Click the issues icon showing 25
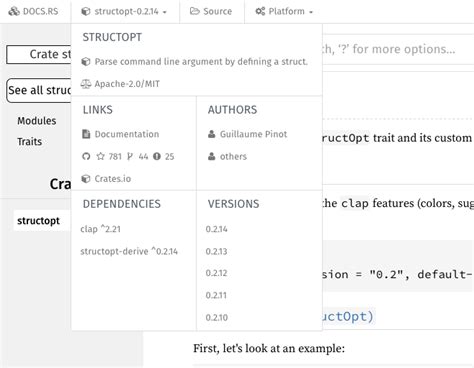The height and width of the screenshot is (368, 474). coord(157,156)
